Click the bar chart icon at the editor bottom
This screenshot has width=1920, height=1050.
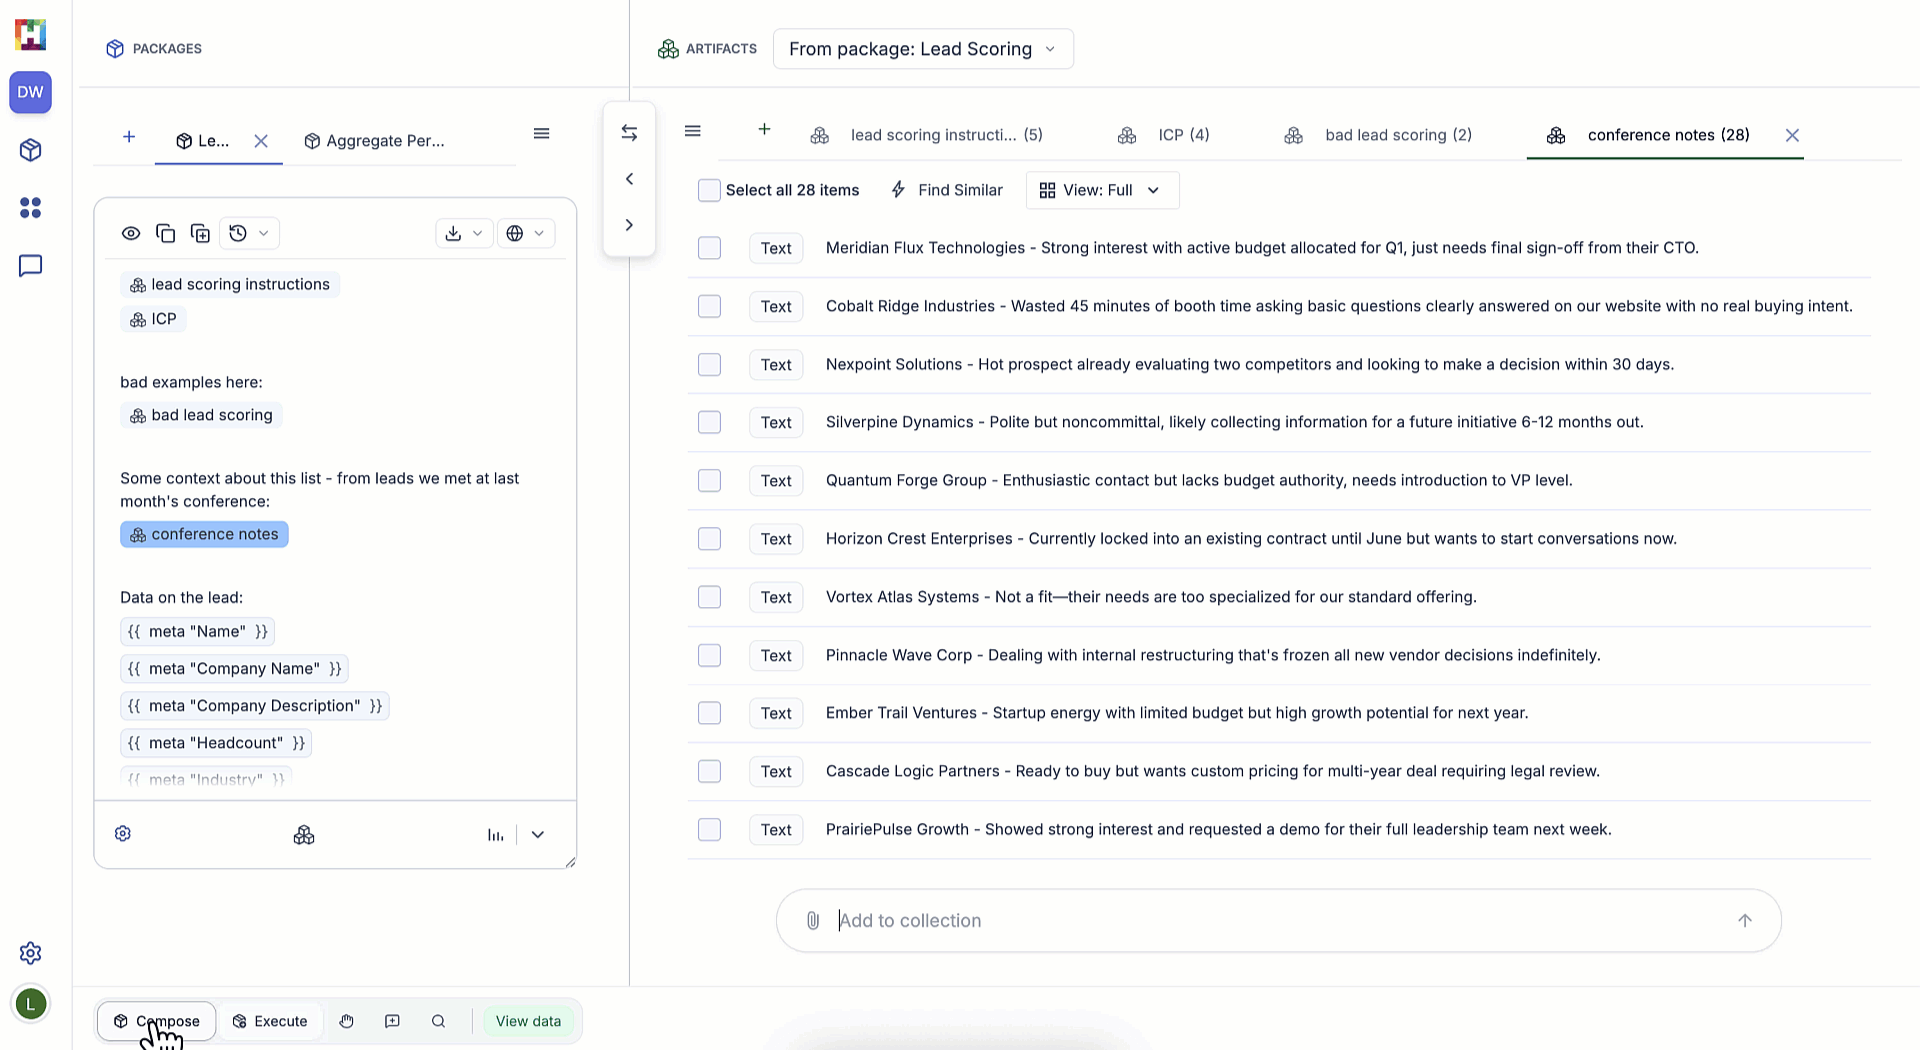click(x=495, y=834)
